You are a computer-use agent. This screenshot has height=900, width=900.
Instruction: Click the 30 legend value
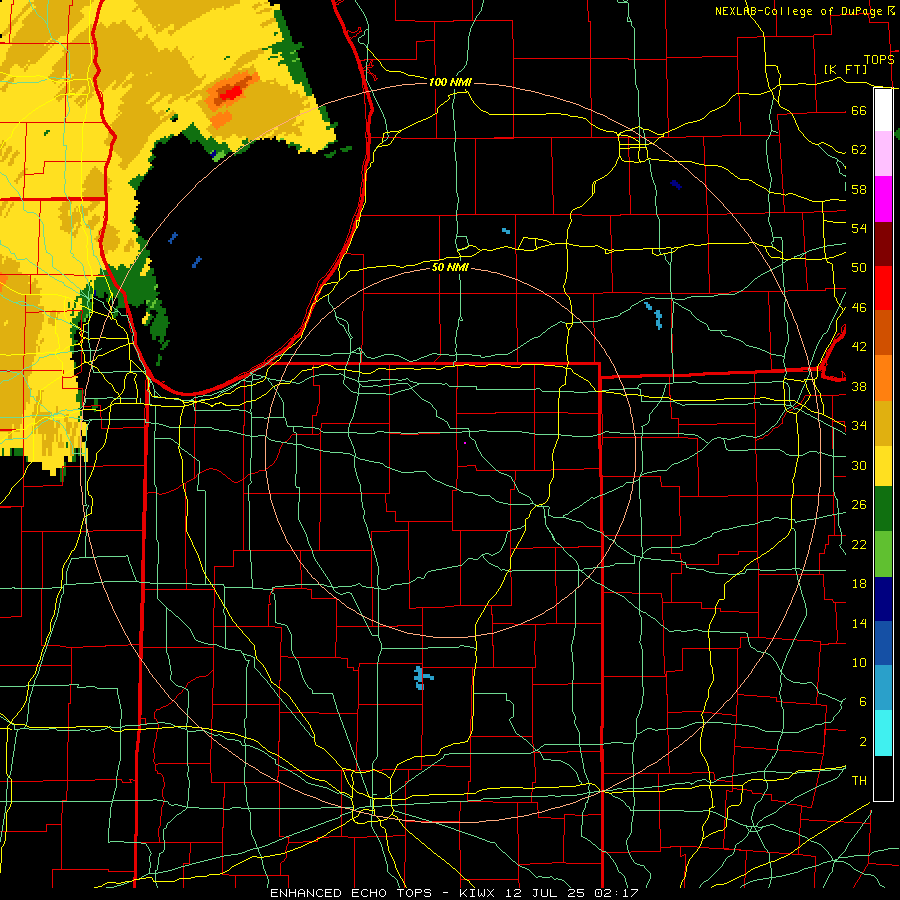point(859,465)
